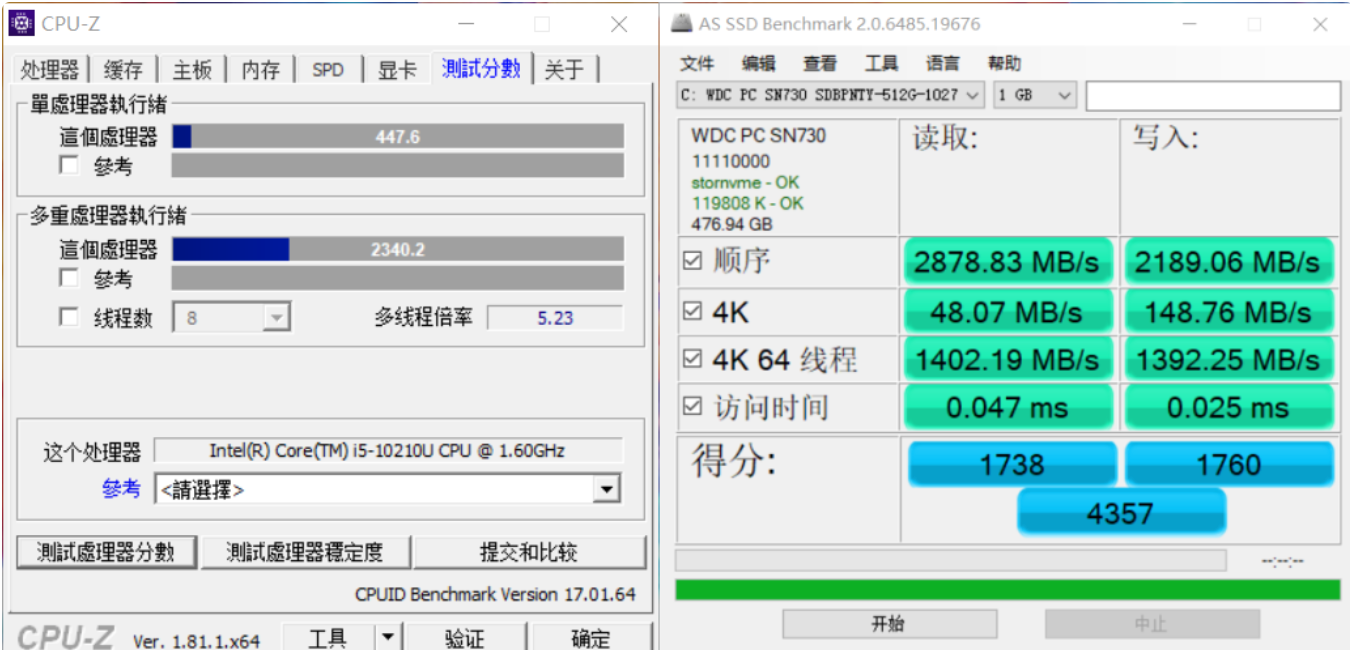Open the thread count dropdown showing 8
The width and height of the screenshot is (1350, 650).
[232, 318]
